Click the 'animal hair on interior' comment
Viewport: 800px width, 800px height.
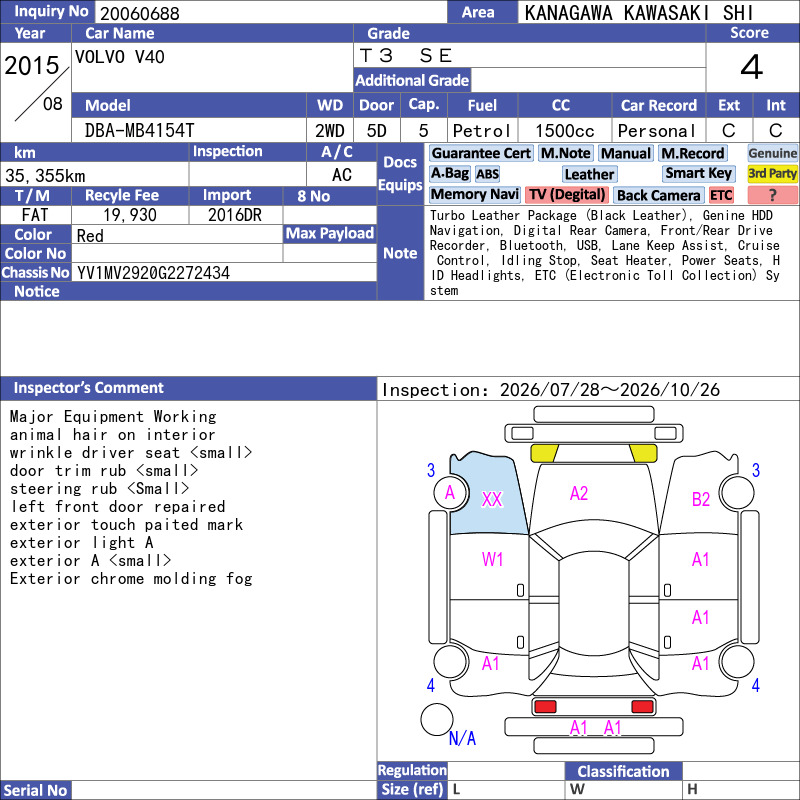pyautogui.click(x=113, y=435)
